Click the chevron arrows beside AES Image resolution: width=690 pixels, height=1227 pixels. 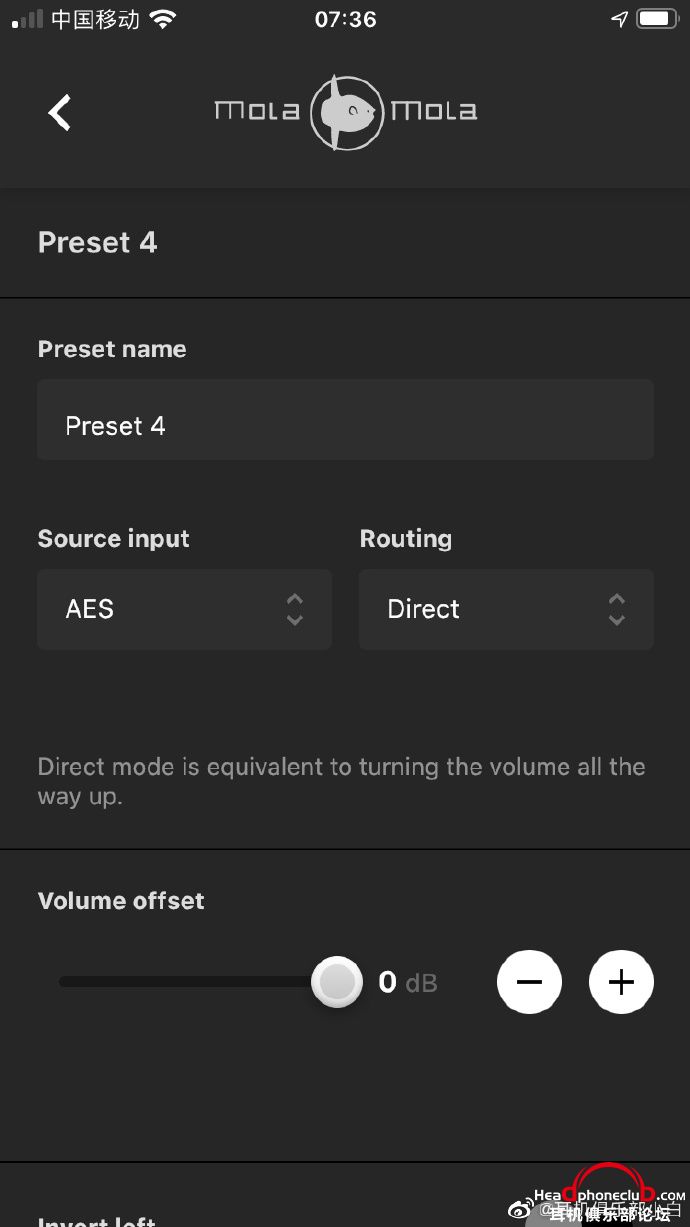294,609
